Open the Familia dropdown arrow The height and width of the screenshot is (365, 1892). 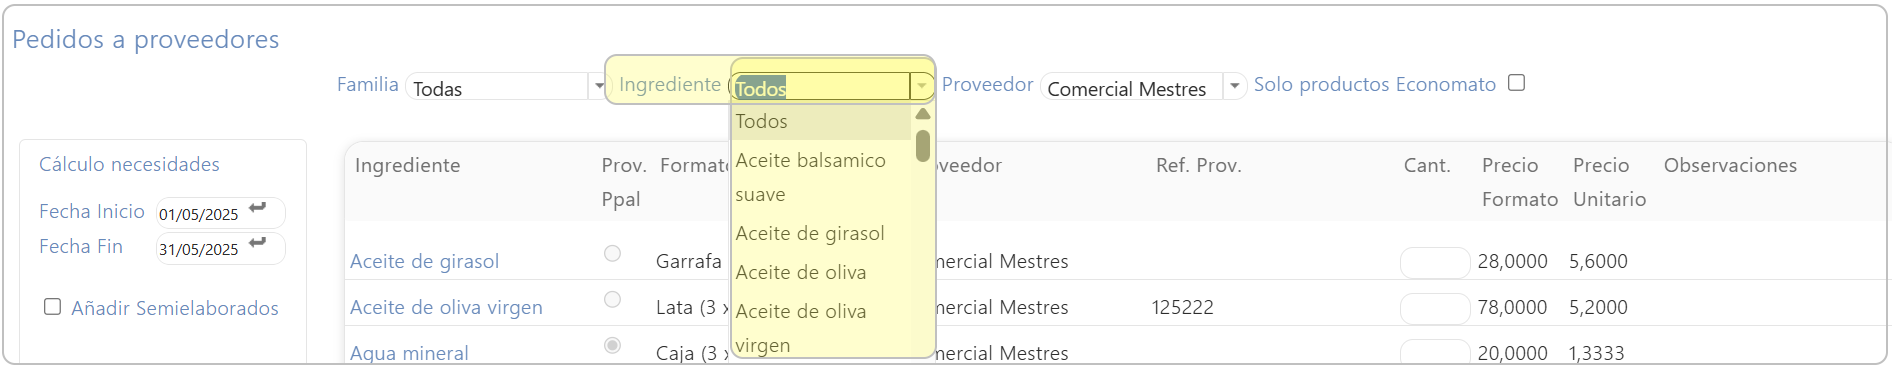(x=598, y=86)
